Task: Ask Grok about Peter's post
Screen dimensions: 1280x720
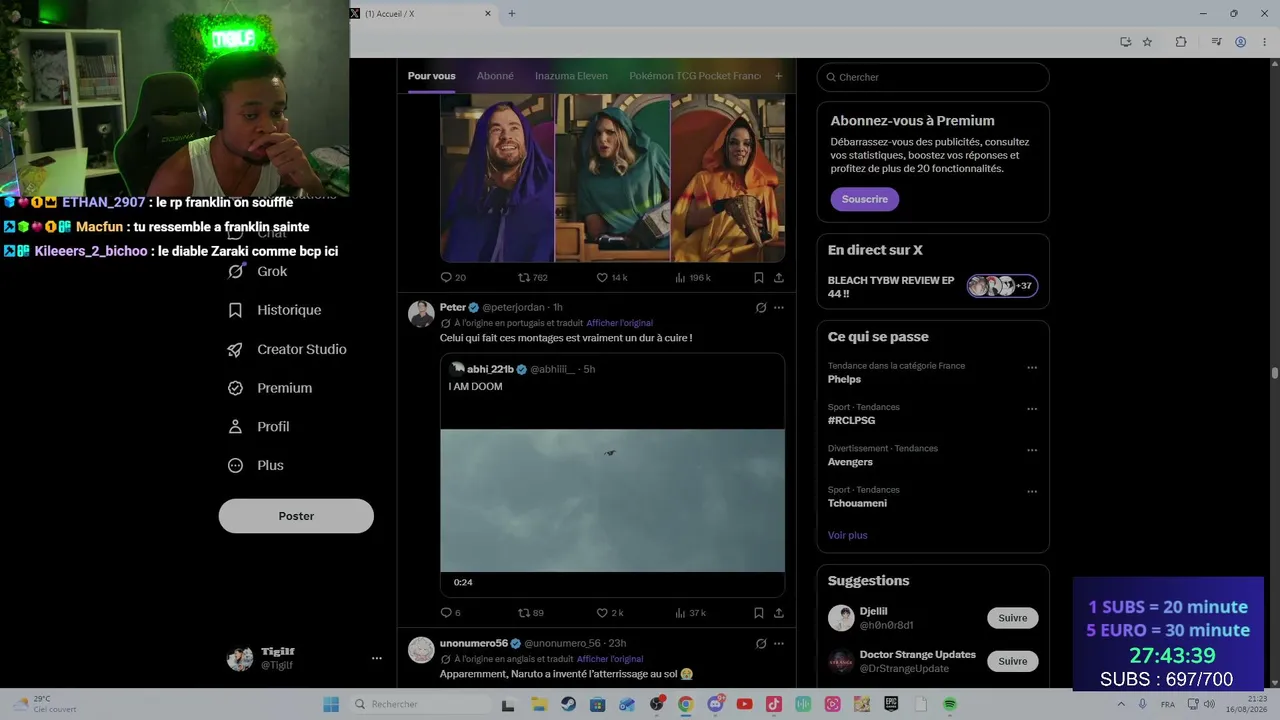Action: pos(761,308)
